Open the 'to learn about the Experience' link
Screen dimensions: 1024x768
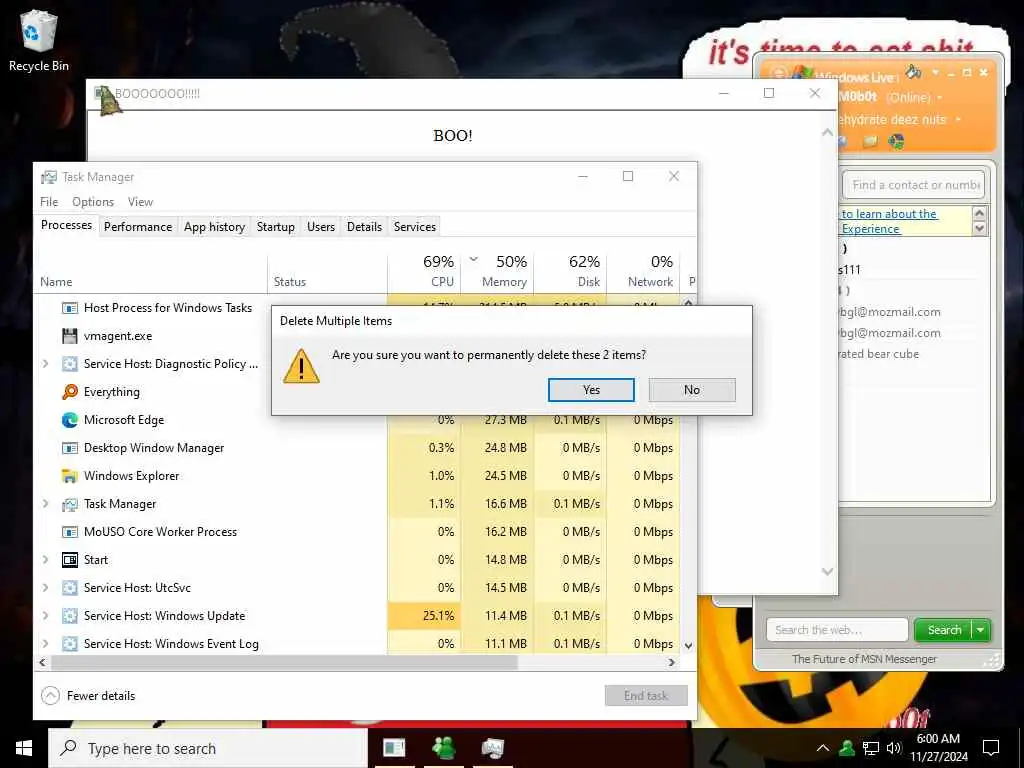pyautogui.click(x=889, y=221)
